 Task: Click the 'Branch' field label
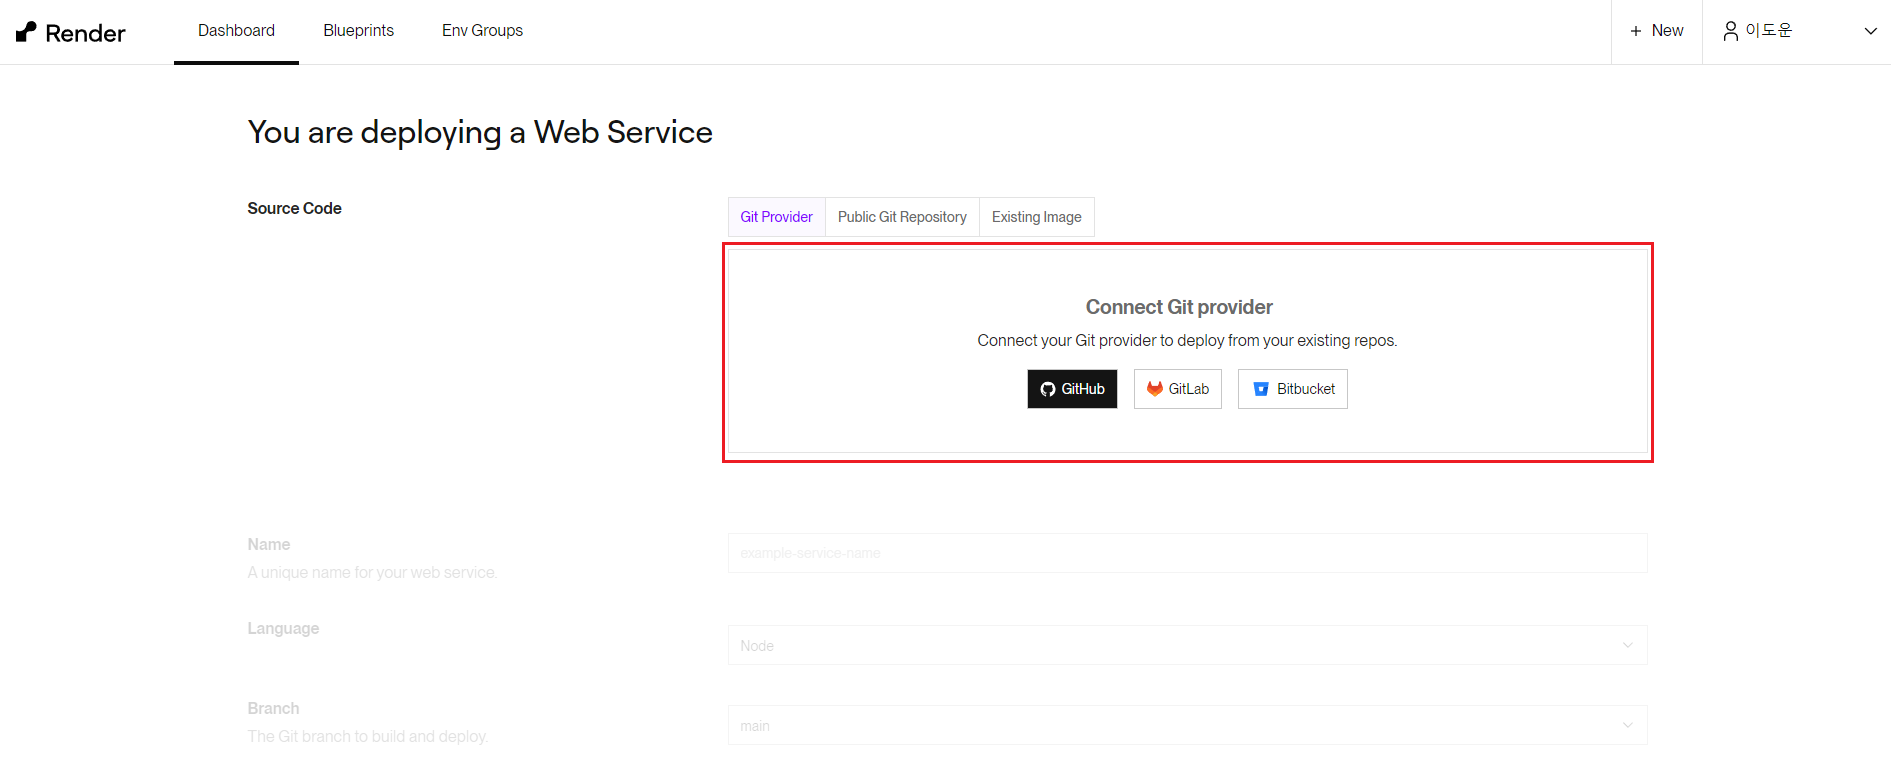(273, 708)
